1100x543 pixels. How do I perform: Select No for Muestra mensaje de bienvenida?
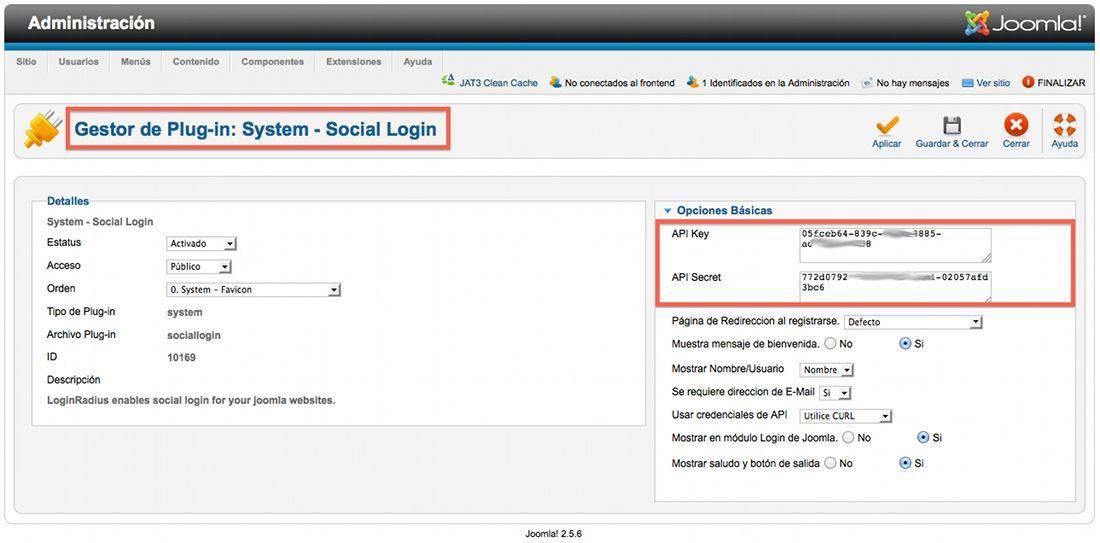(x=831, y=344)
